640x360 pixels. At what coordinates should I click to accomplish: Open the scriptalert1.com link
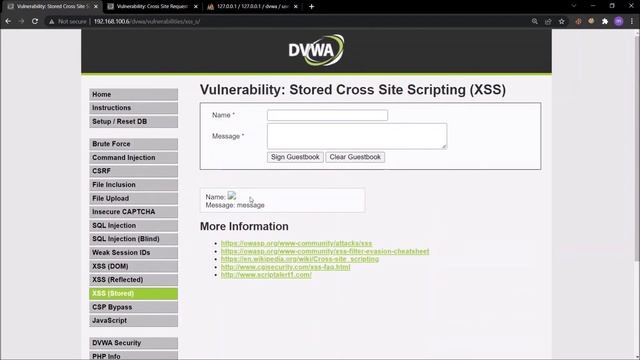tap(266, 275)
